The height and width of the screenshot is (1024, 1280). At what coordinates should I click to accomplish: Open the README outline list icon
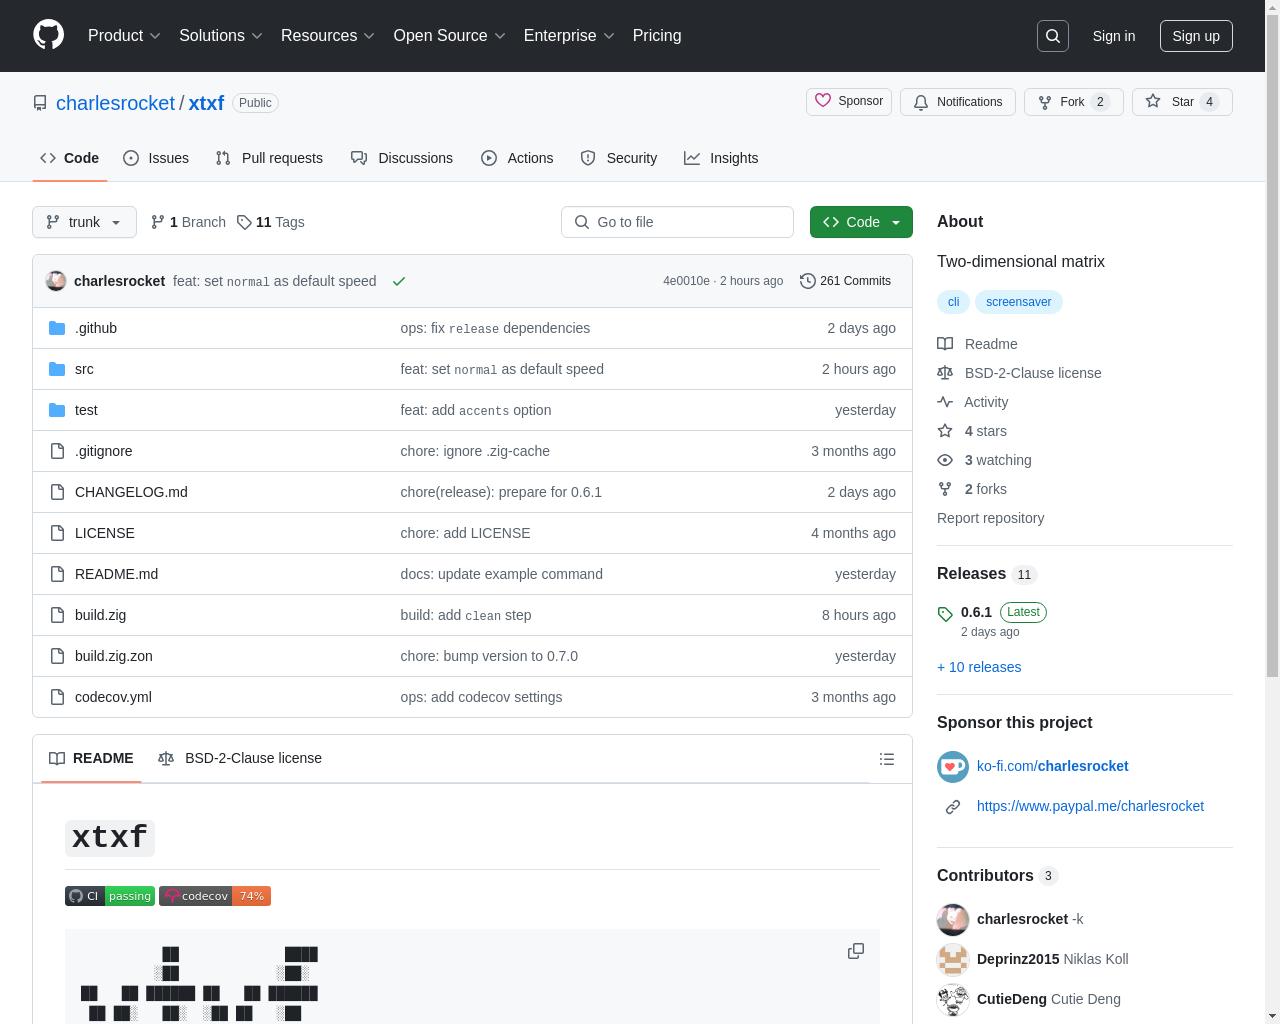point(887,759)
